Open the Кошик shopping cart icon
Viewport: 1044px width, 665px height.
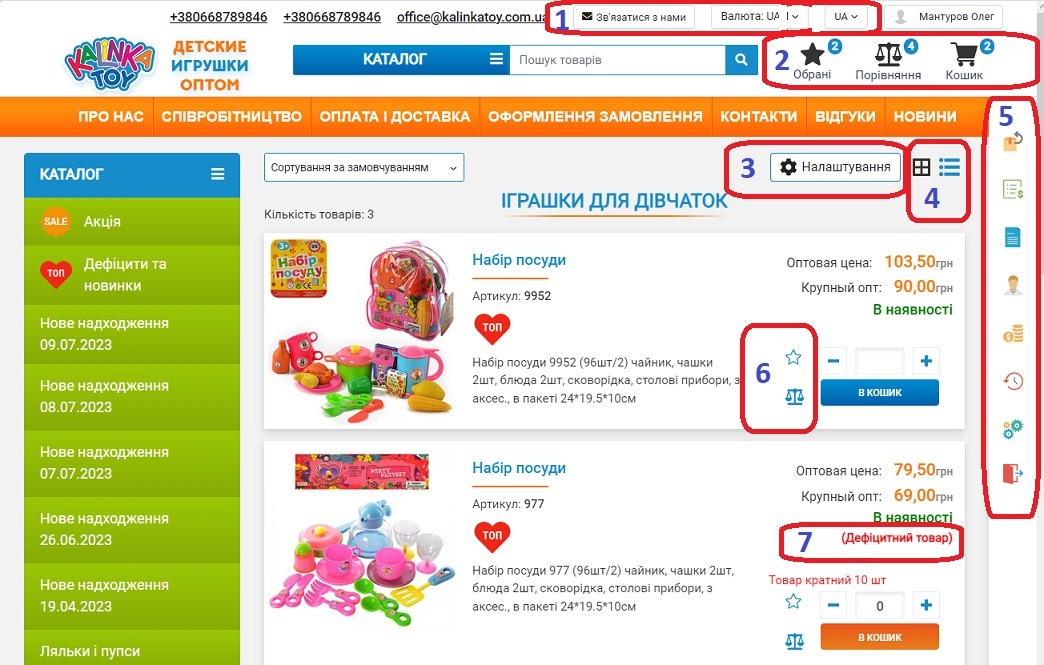pyautogui.click(x=963, y=55)
